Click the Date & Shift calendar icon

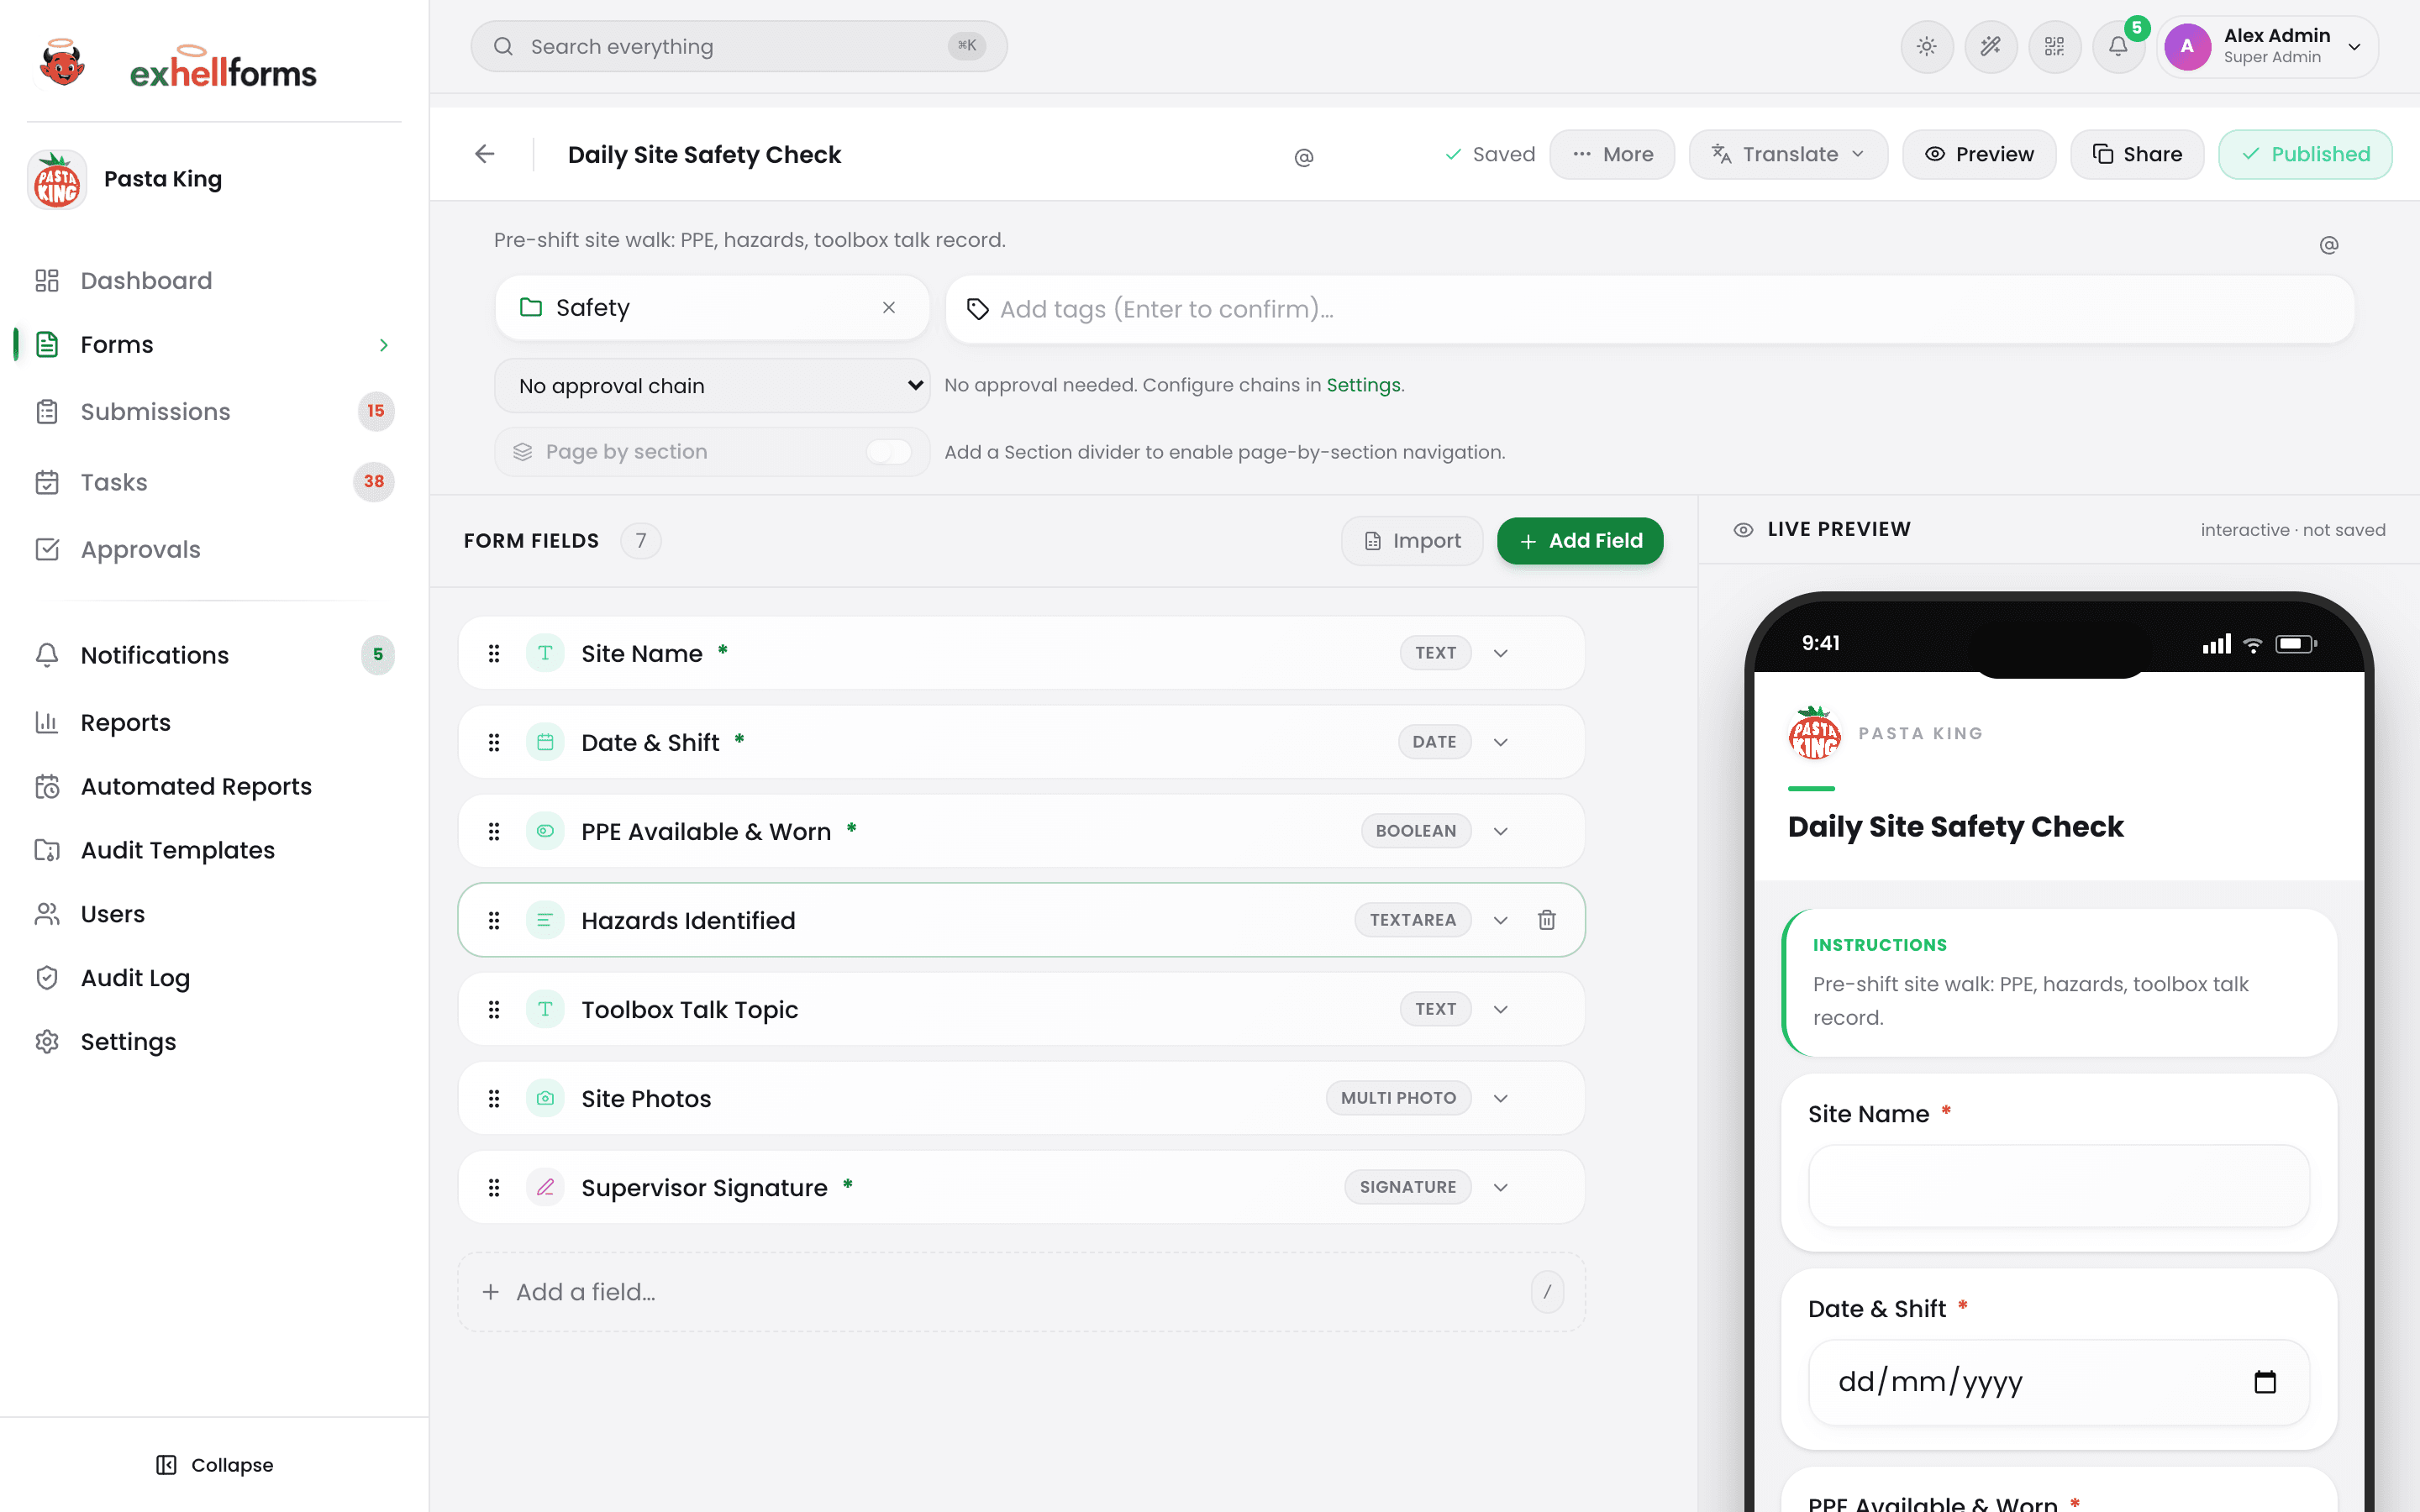point(545,742)
